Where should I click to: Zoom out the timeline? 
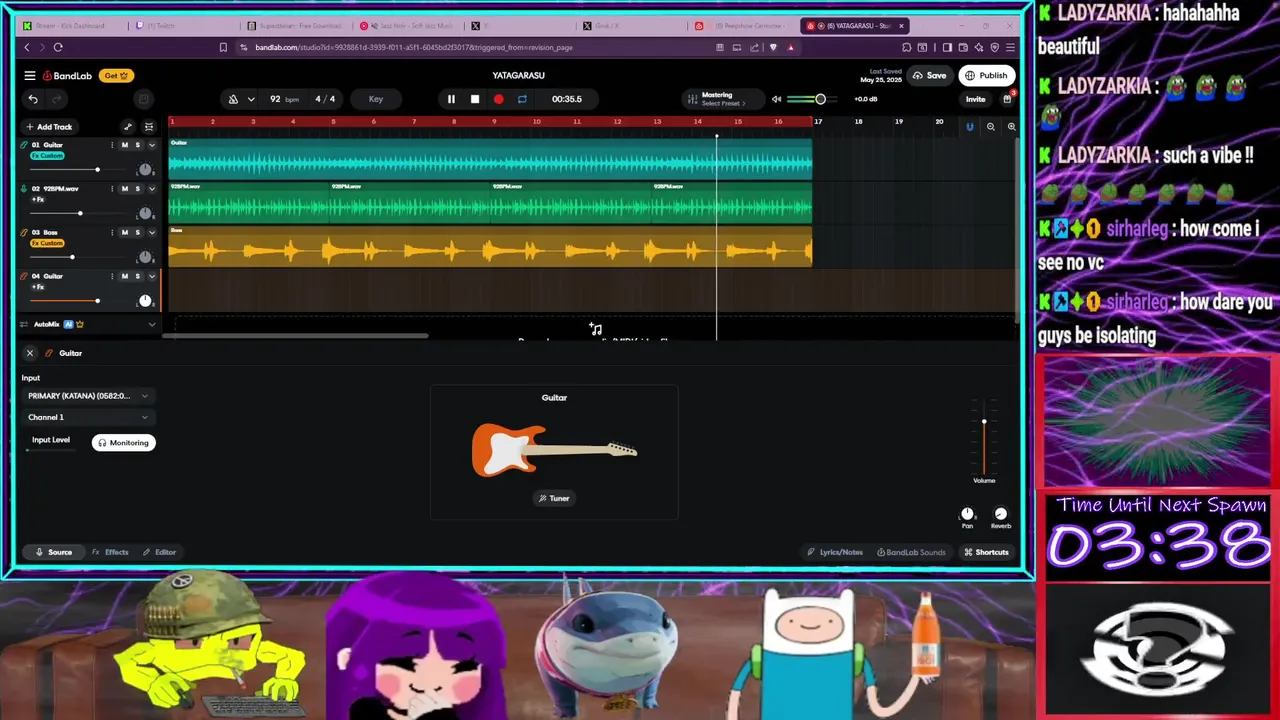(x=991, y=127)
